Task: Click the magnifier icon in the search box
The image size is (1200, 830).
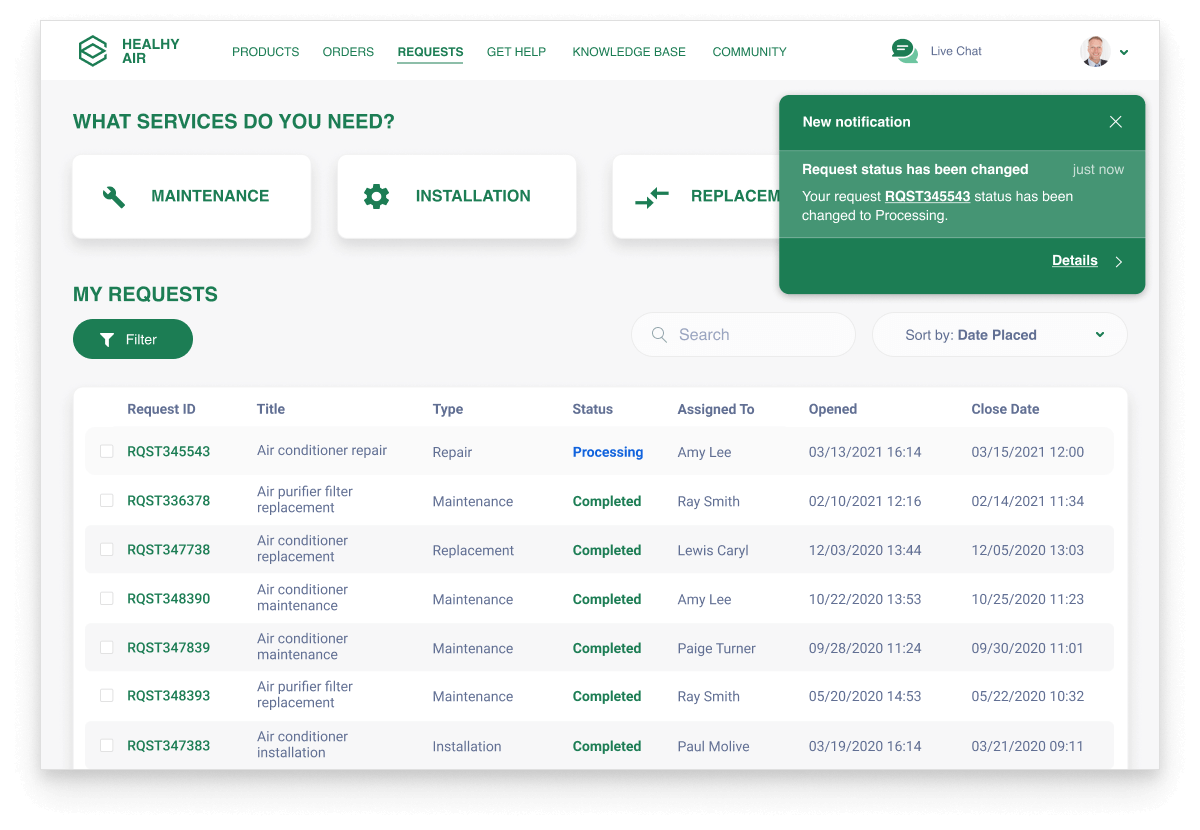Action: [659, 335]
